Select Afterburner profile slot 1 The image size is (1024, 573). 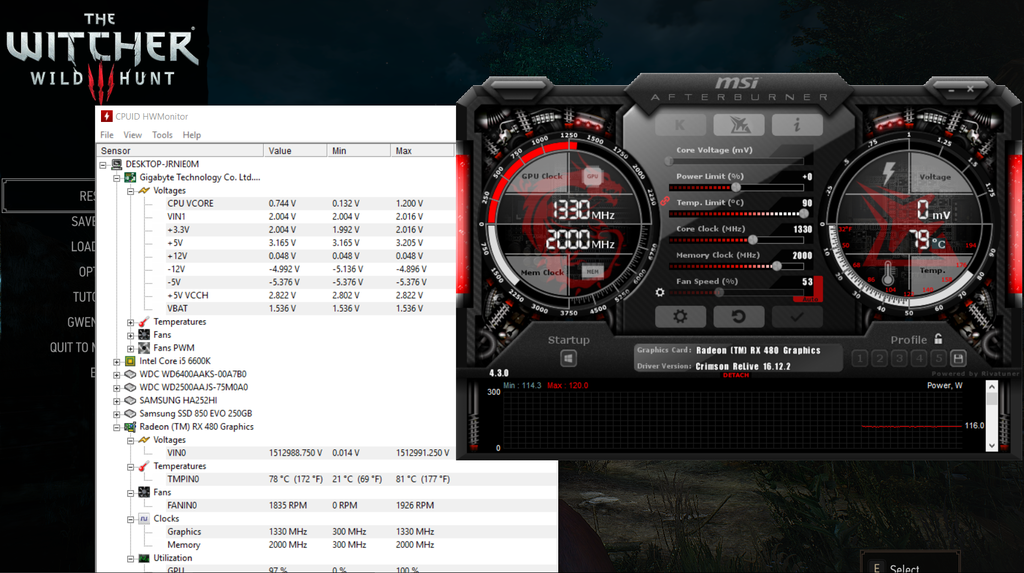click(x=860, y=358)
